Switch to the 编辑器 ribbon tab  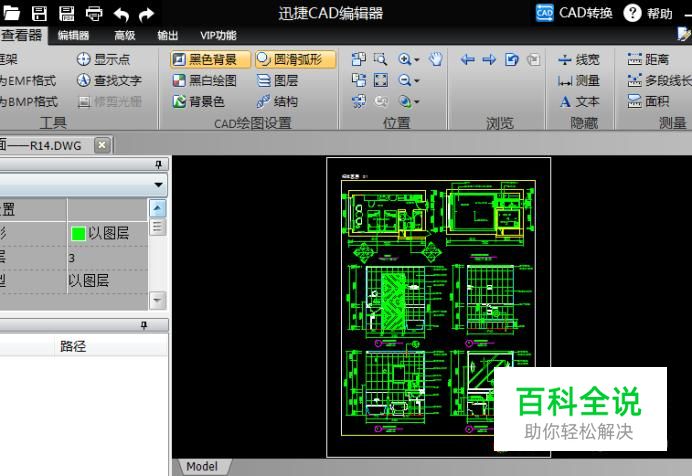click(73, 36)
